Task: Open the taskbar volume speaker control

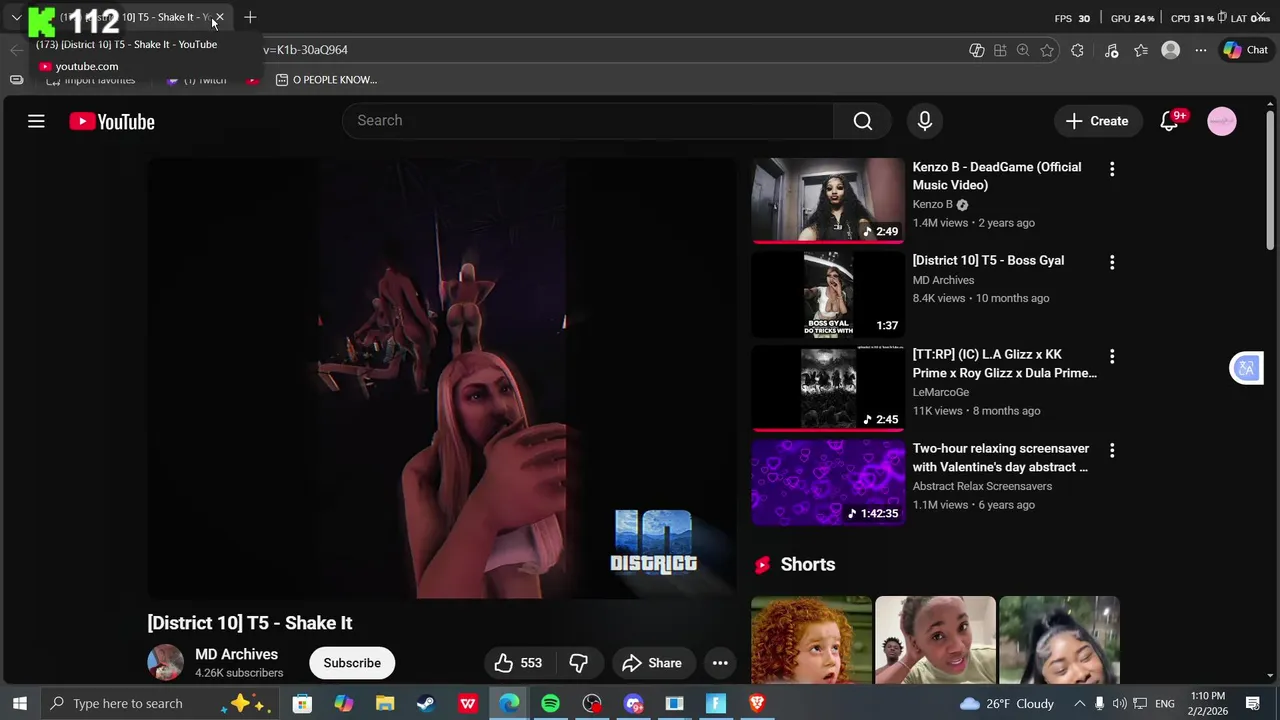Action: tap(1120, 704)
